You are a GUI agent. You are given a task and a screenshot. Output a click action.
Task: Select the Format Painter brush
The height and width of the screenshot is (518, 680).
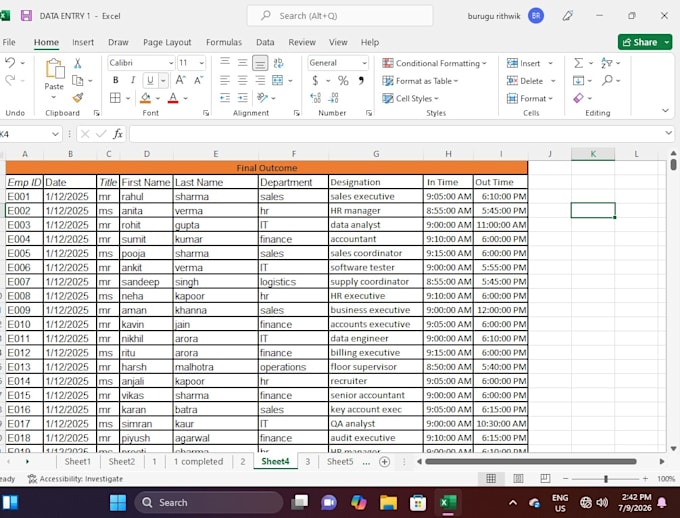pyautogui.click(x=78, y=98)
